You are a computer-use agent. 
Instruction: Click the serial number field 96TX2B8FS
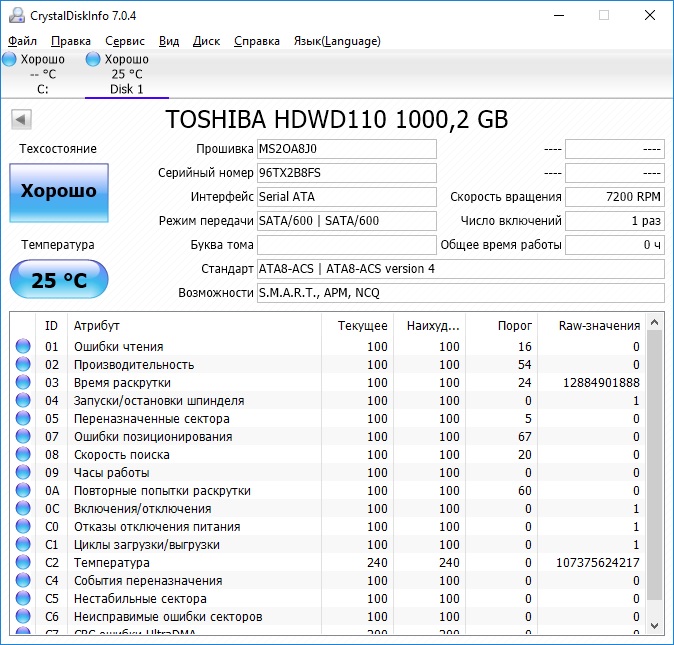(x=346, y=173)
